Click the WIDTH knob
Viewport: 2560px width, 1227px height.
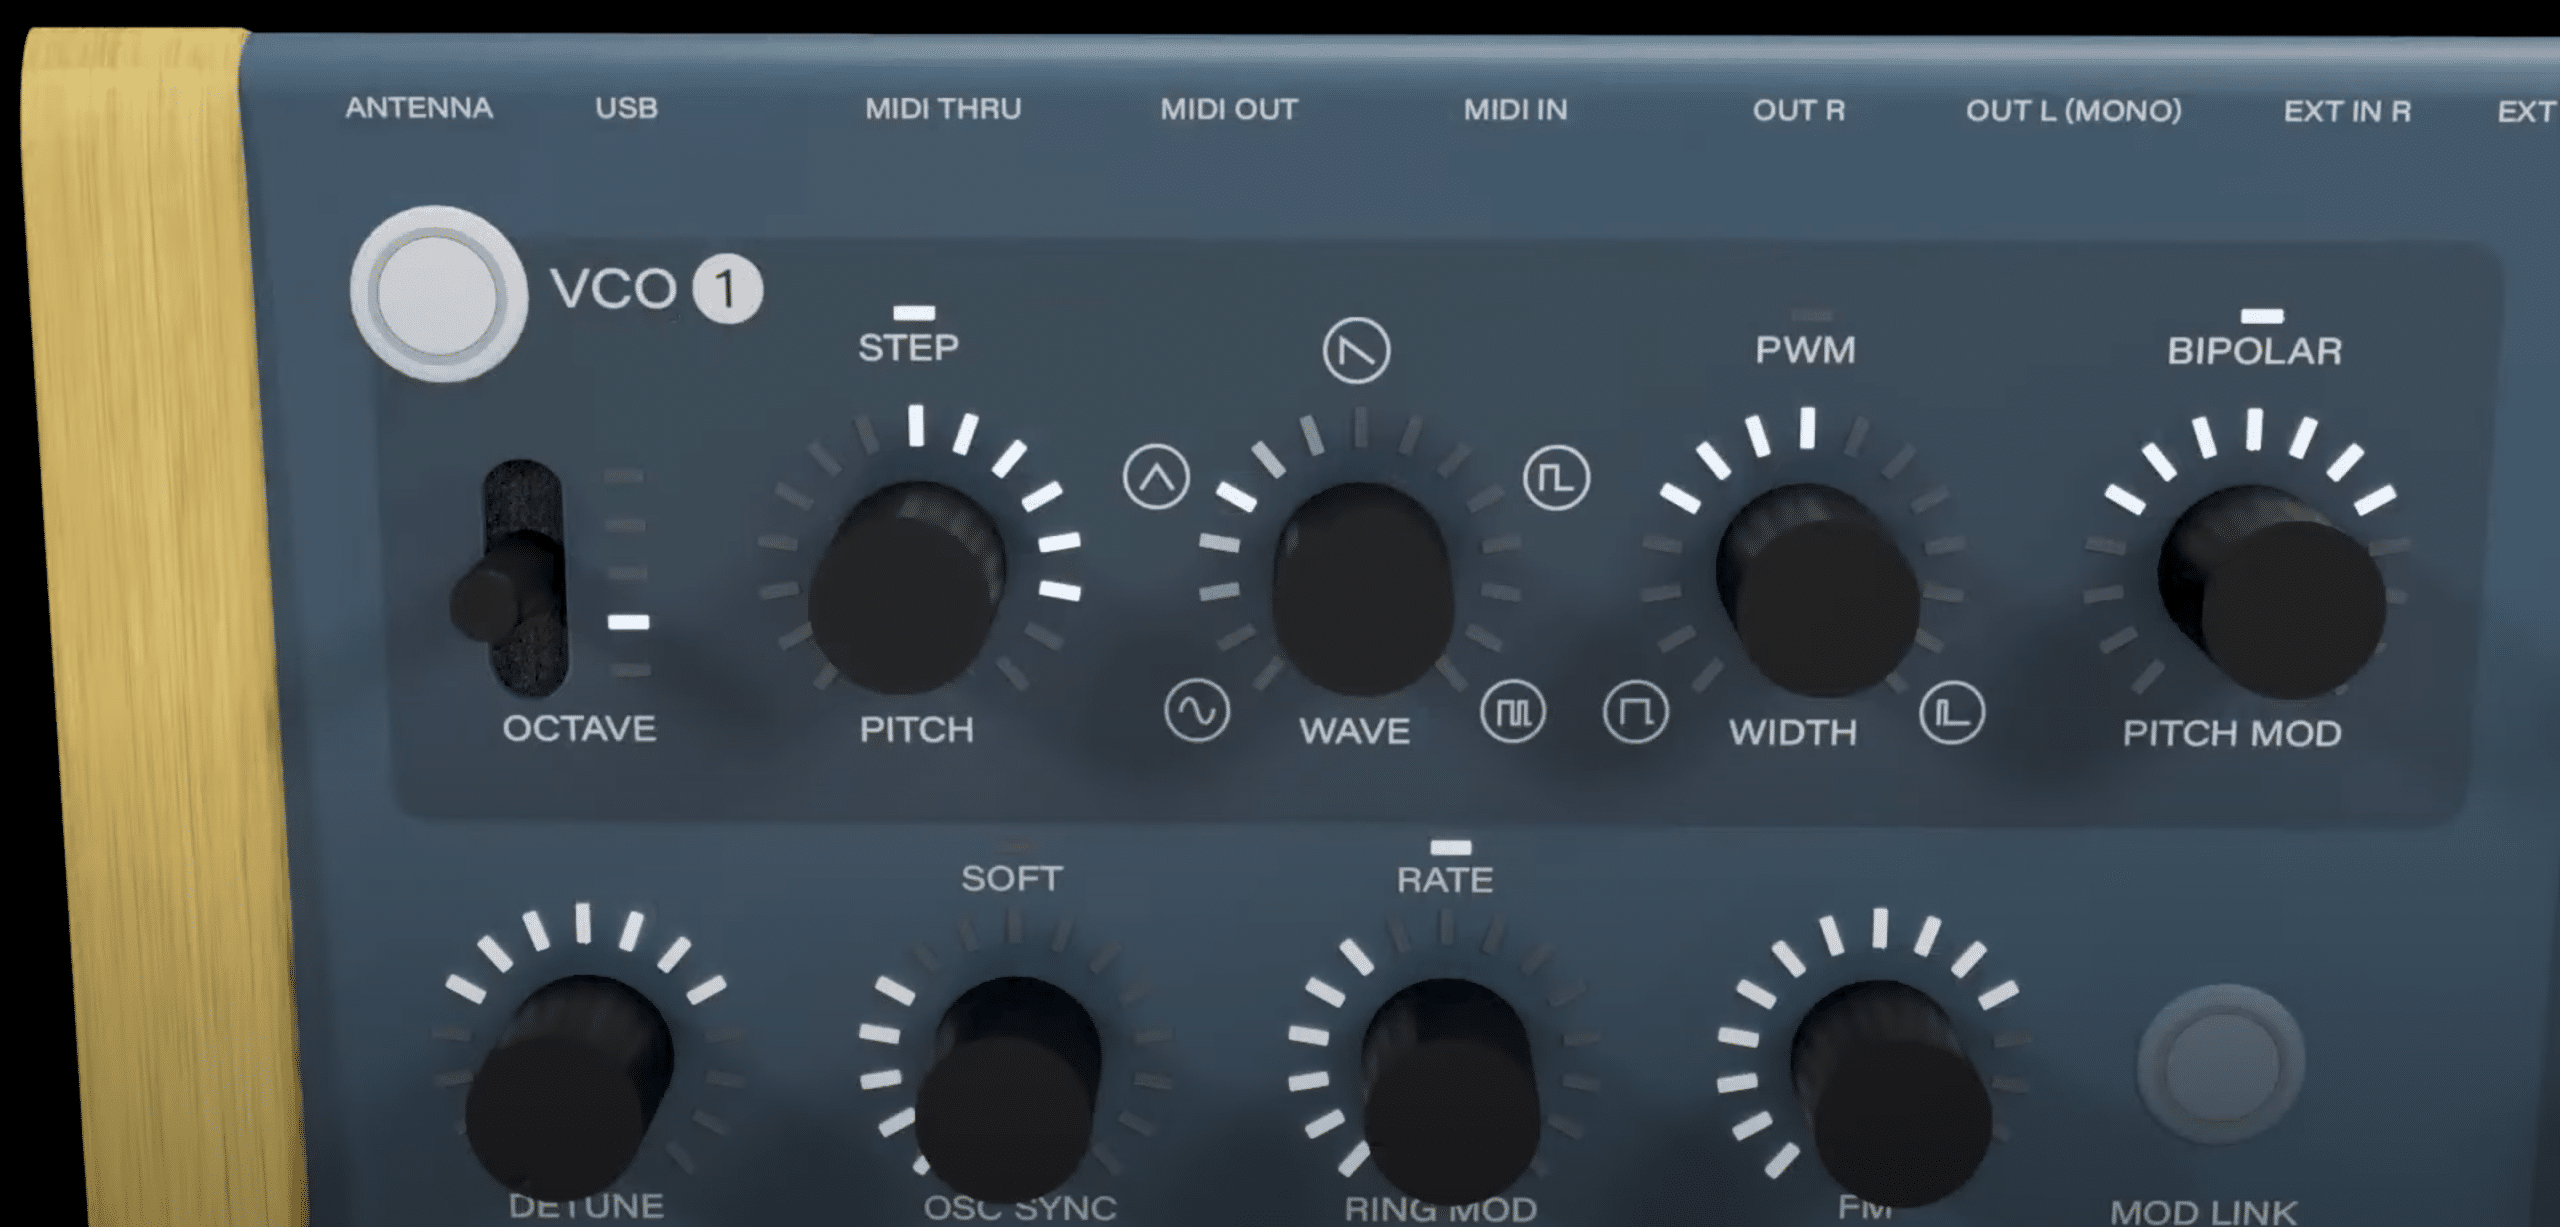(x=1818, y=590)
